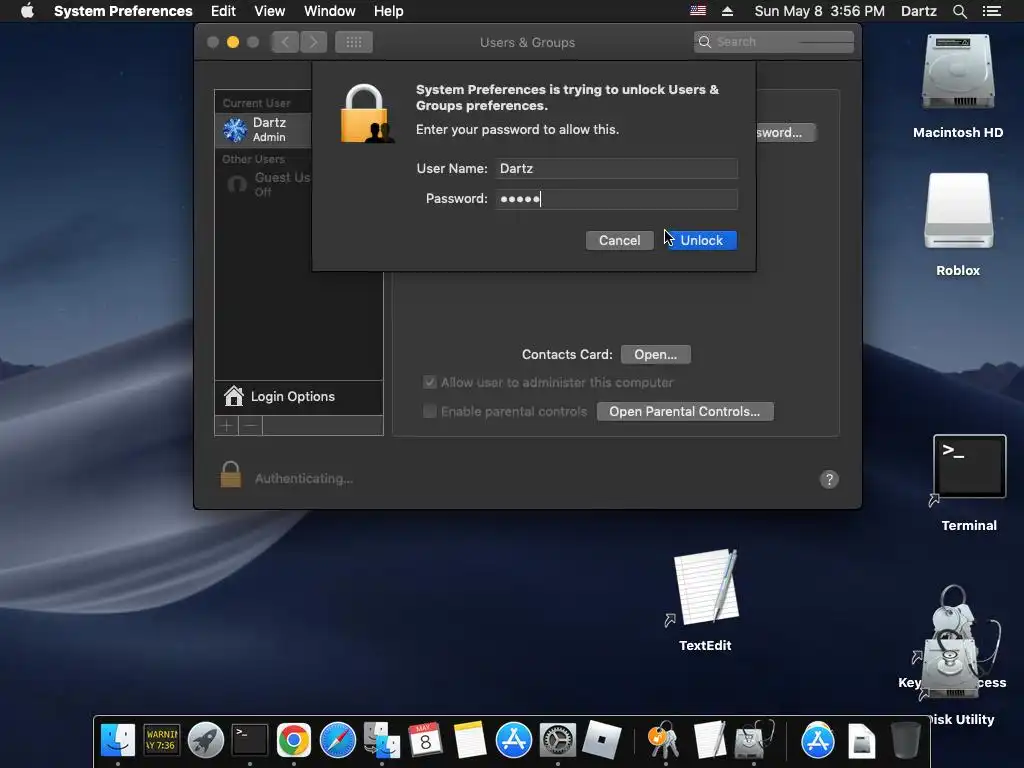Image resolution: width=1024 pixels, height=768 pixels.
Task: Open the Window menu
Action: (x=330, y=11)
